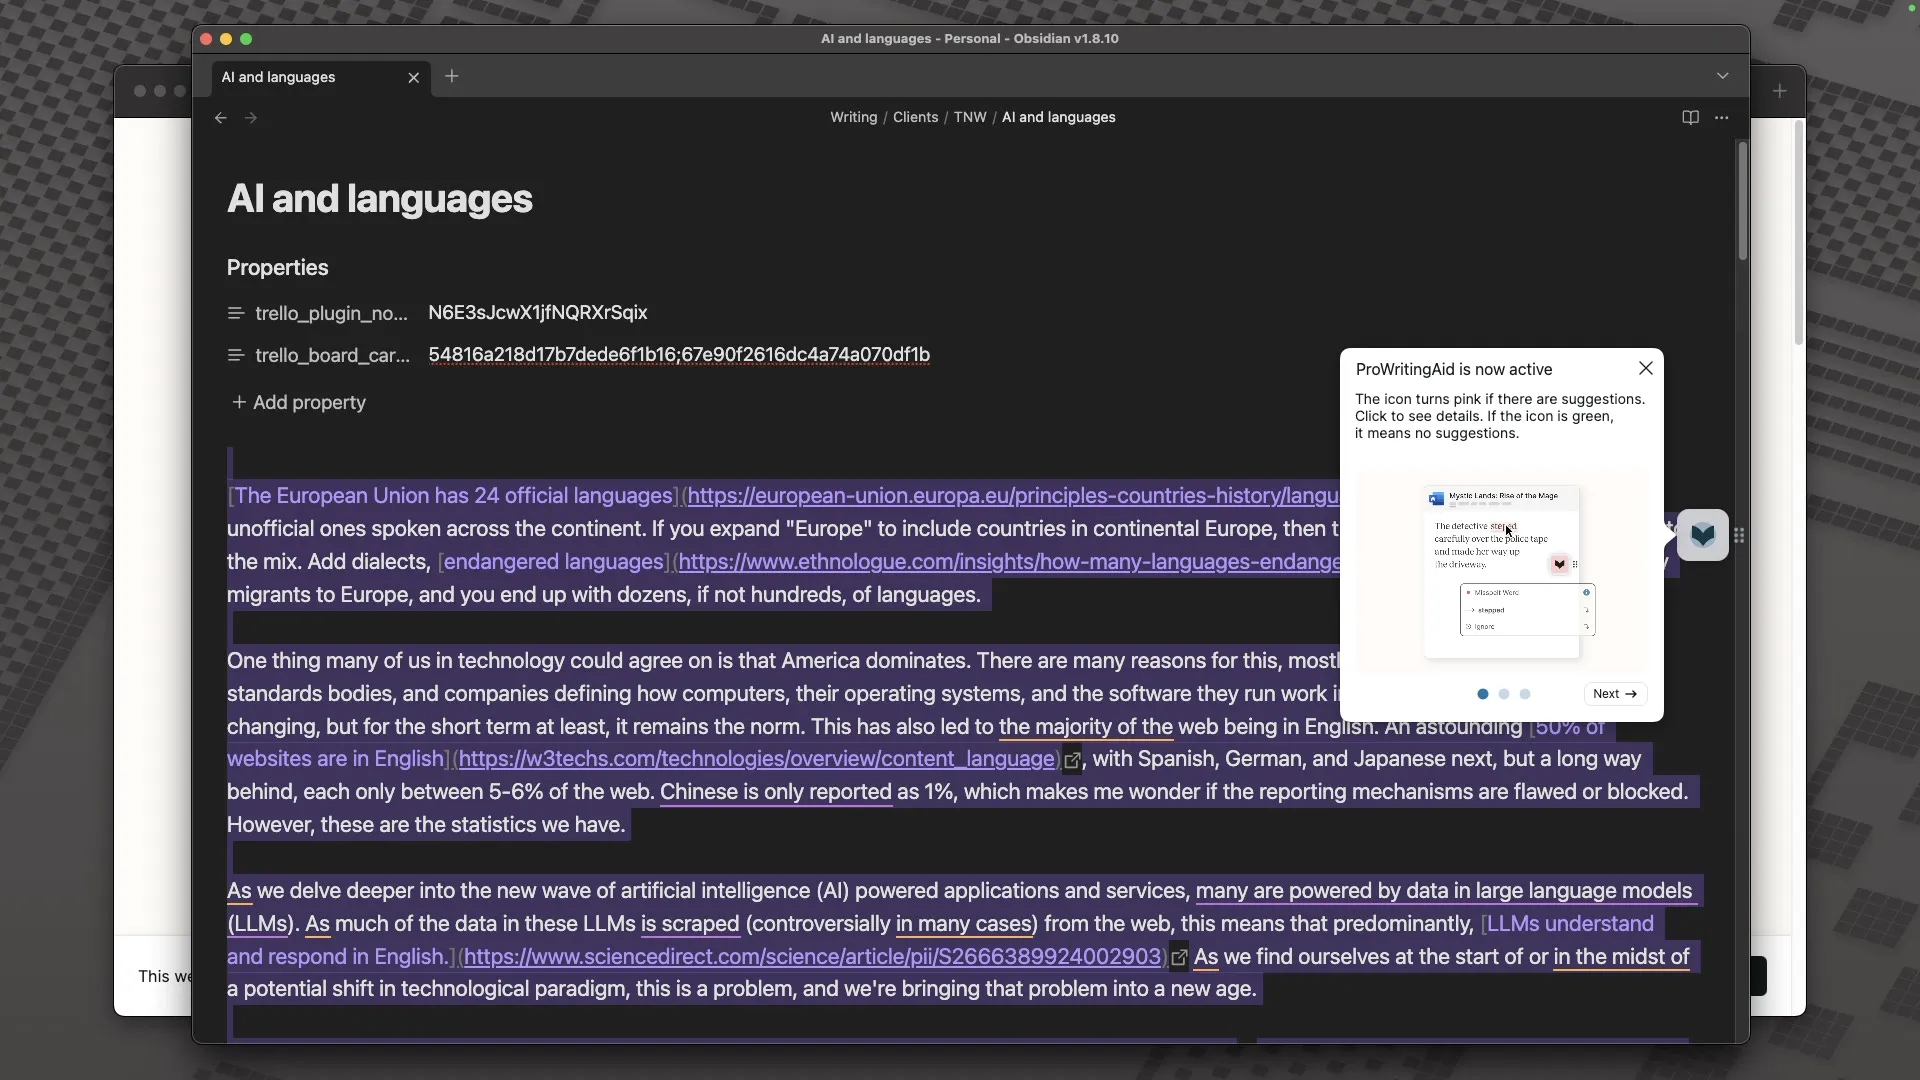Click the property type icon beside trello_plugin_no
Viewport: 1920px width, 1080px height.
(235, 313)
